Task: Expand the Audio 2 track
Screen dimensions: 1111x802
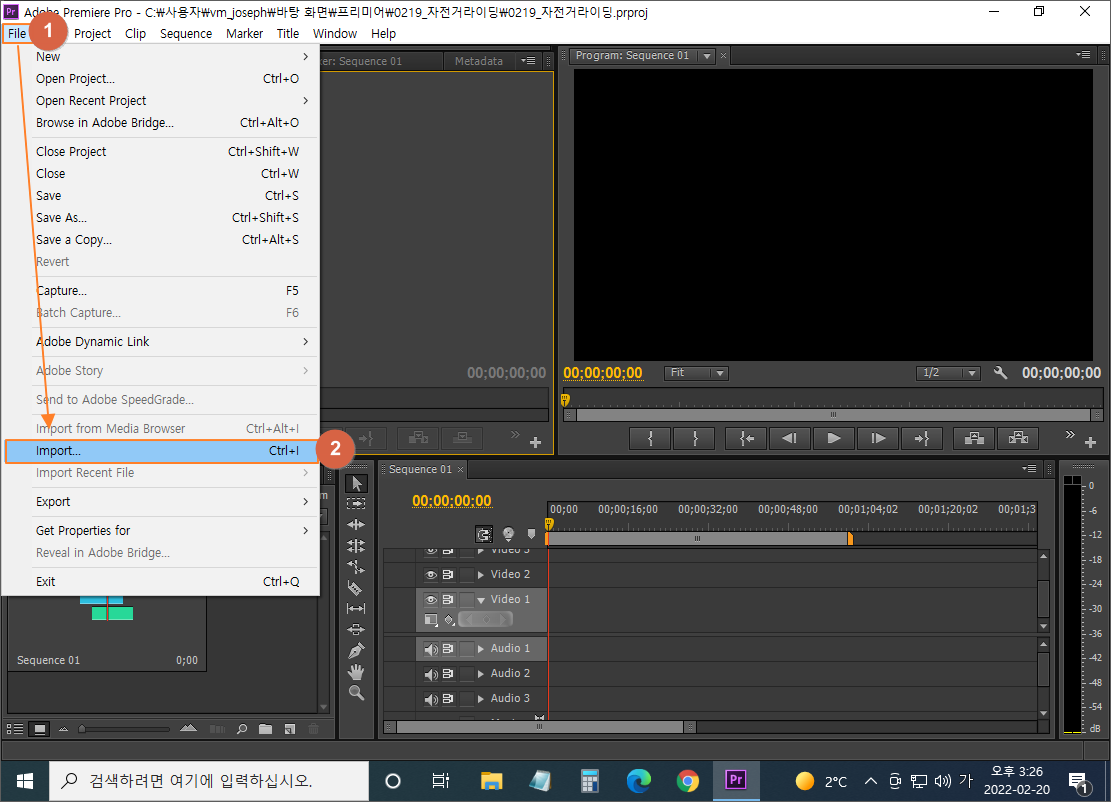Action: click(x=481, y=674)
